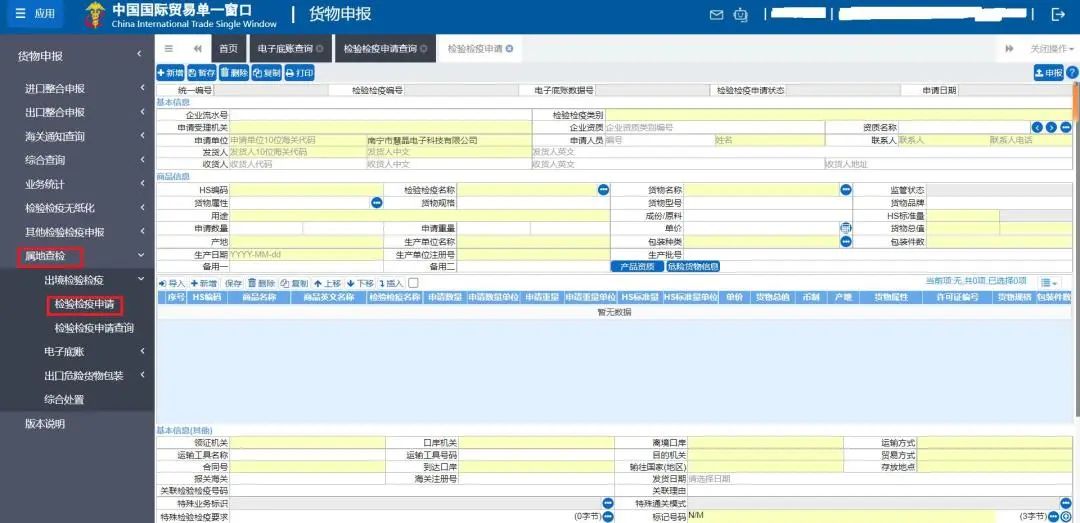Click the 暂存 temporary save button

click(x=201, y=73)
